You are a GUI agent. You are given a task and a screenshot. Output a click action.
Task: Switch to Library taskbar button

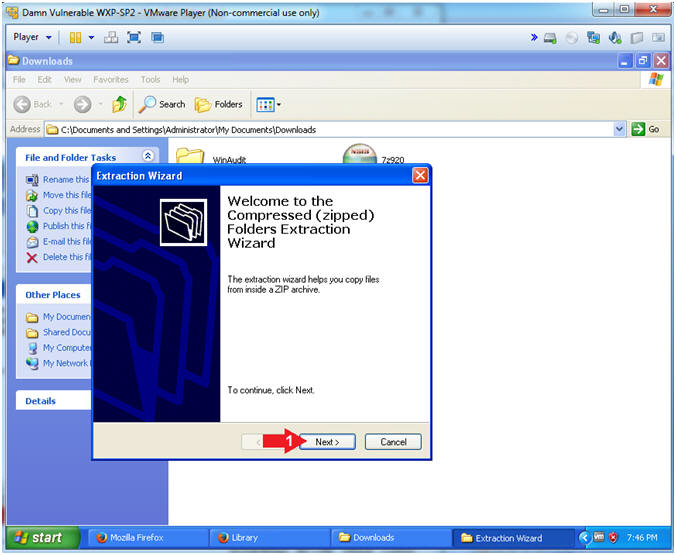(x=269, y=538)
